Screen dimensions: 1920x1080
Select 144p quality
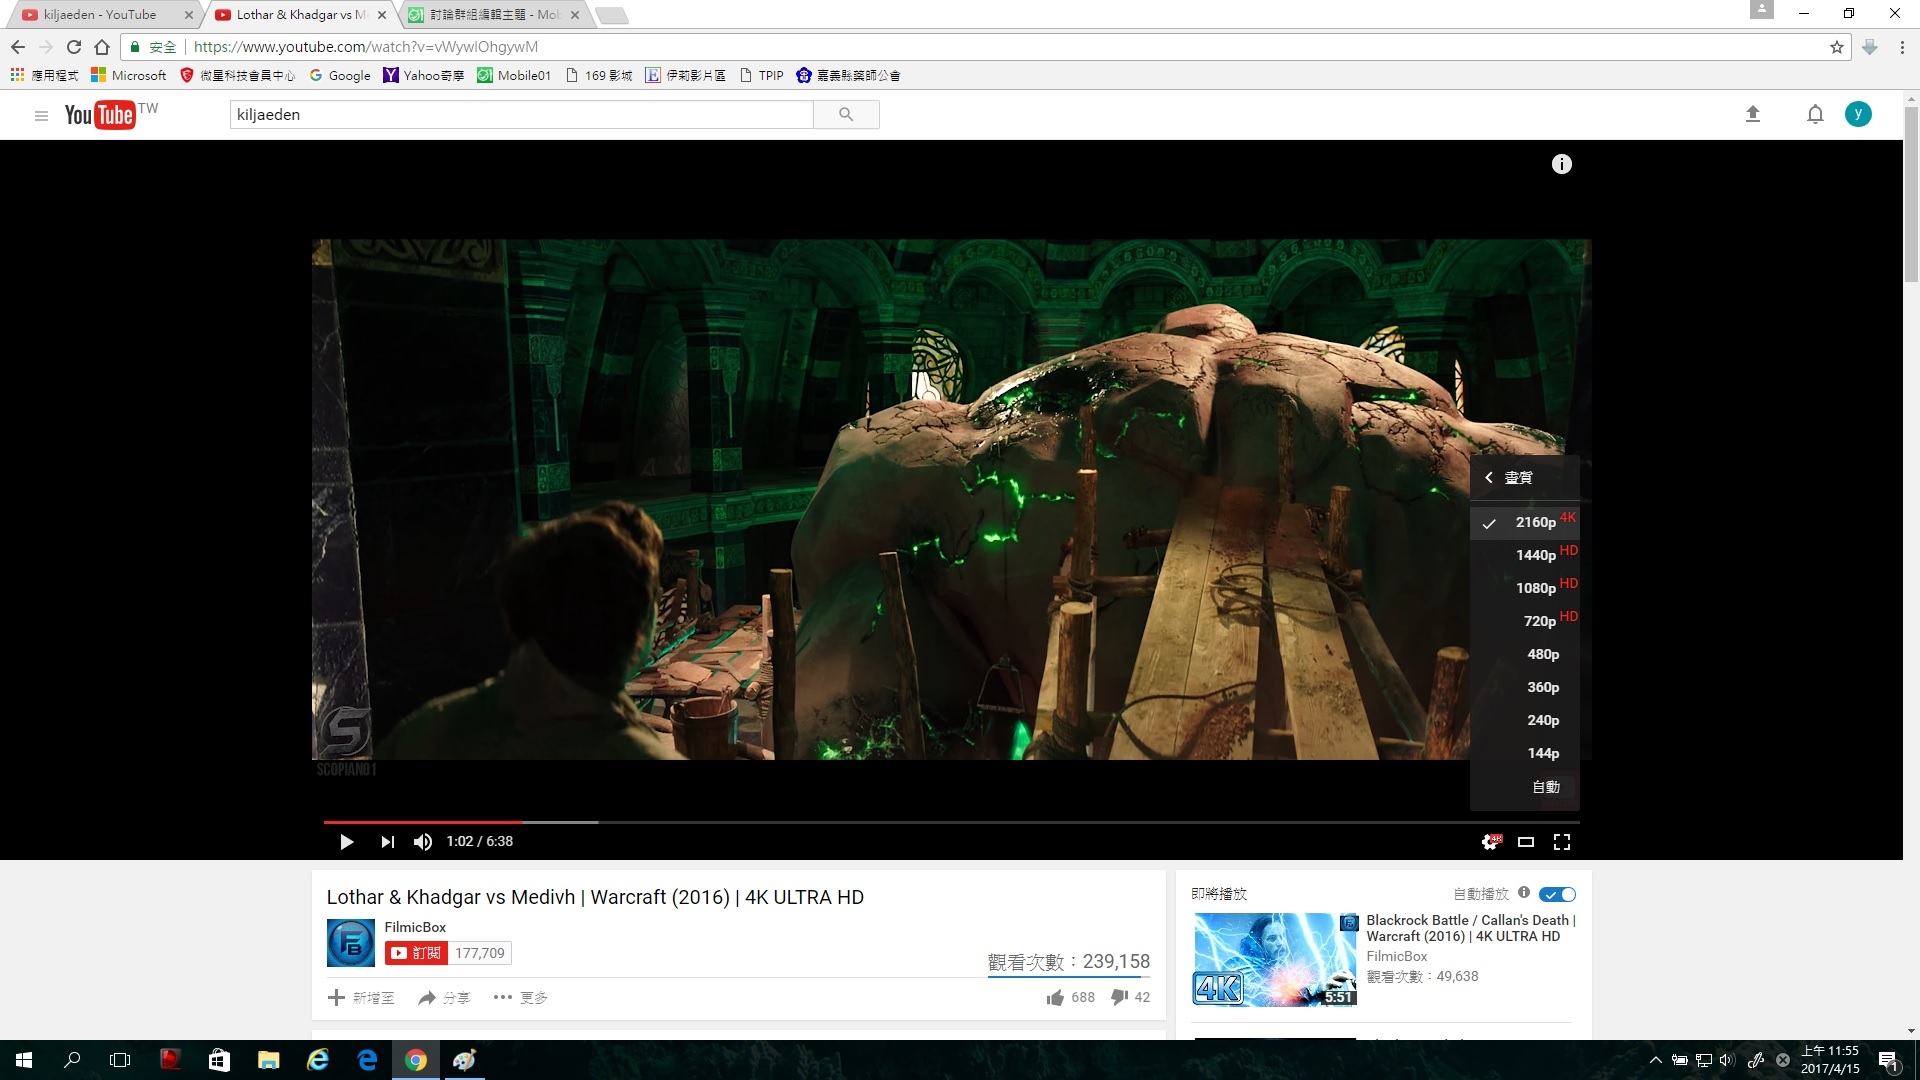1524,753
